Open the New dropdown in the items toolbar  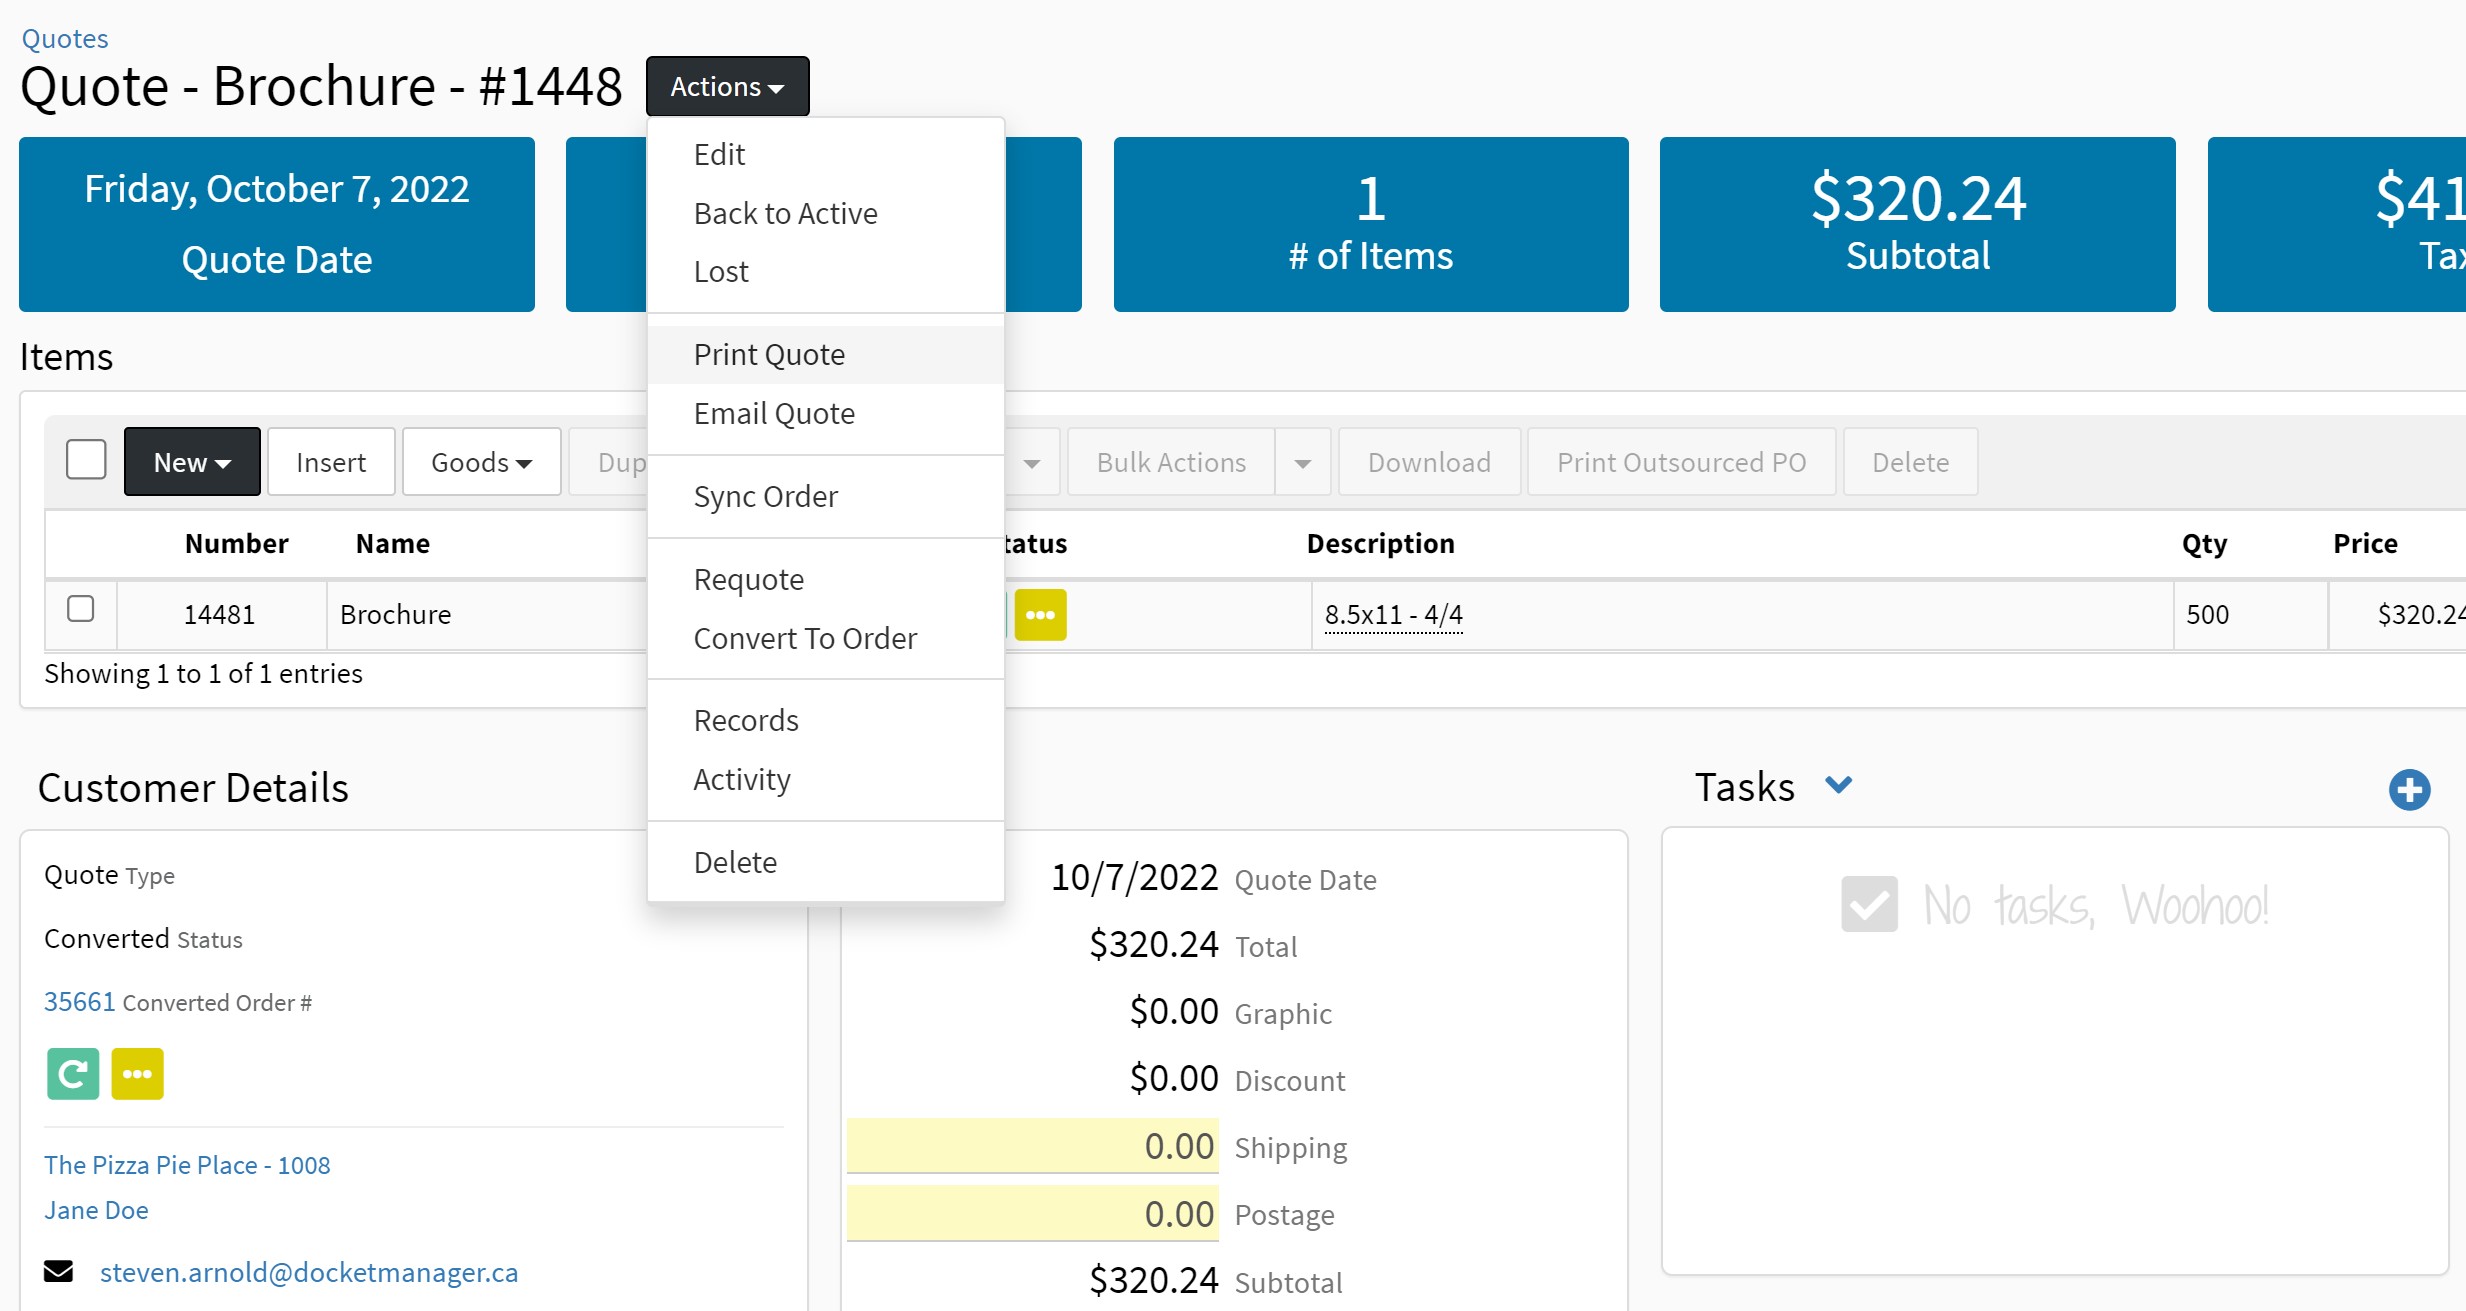[191, 461]
